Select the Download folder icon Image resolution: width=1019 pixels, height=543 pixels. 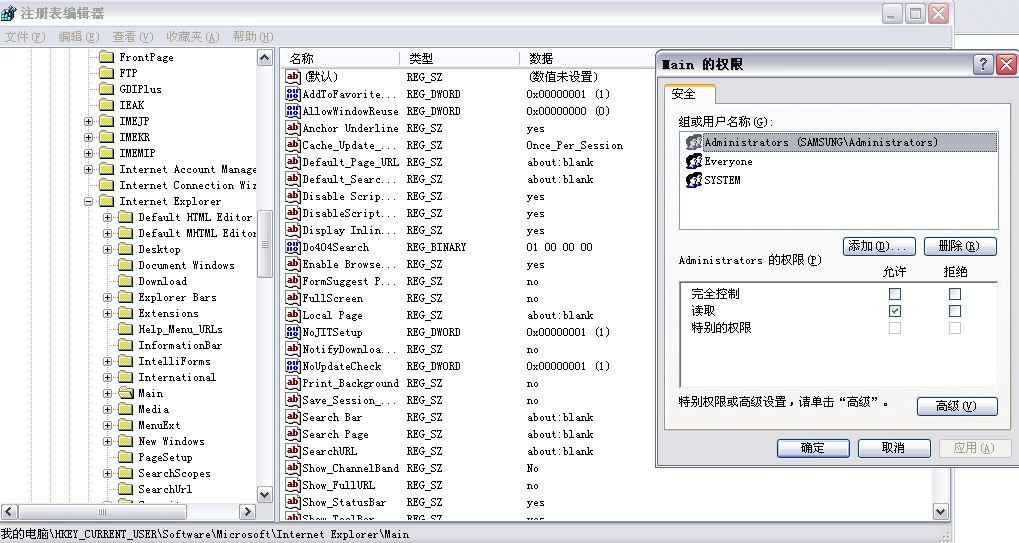point(125,281)
